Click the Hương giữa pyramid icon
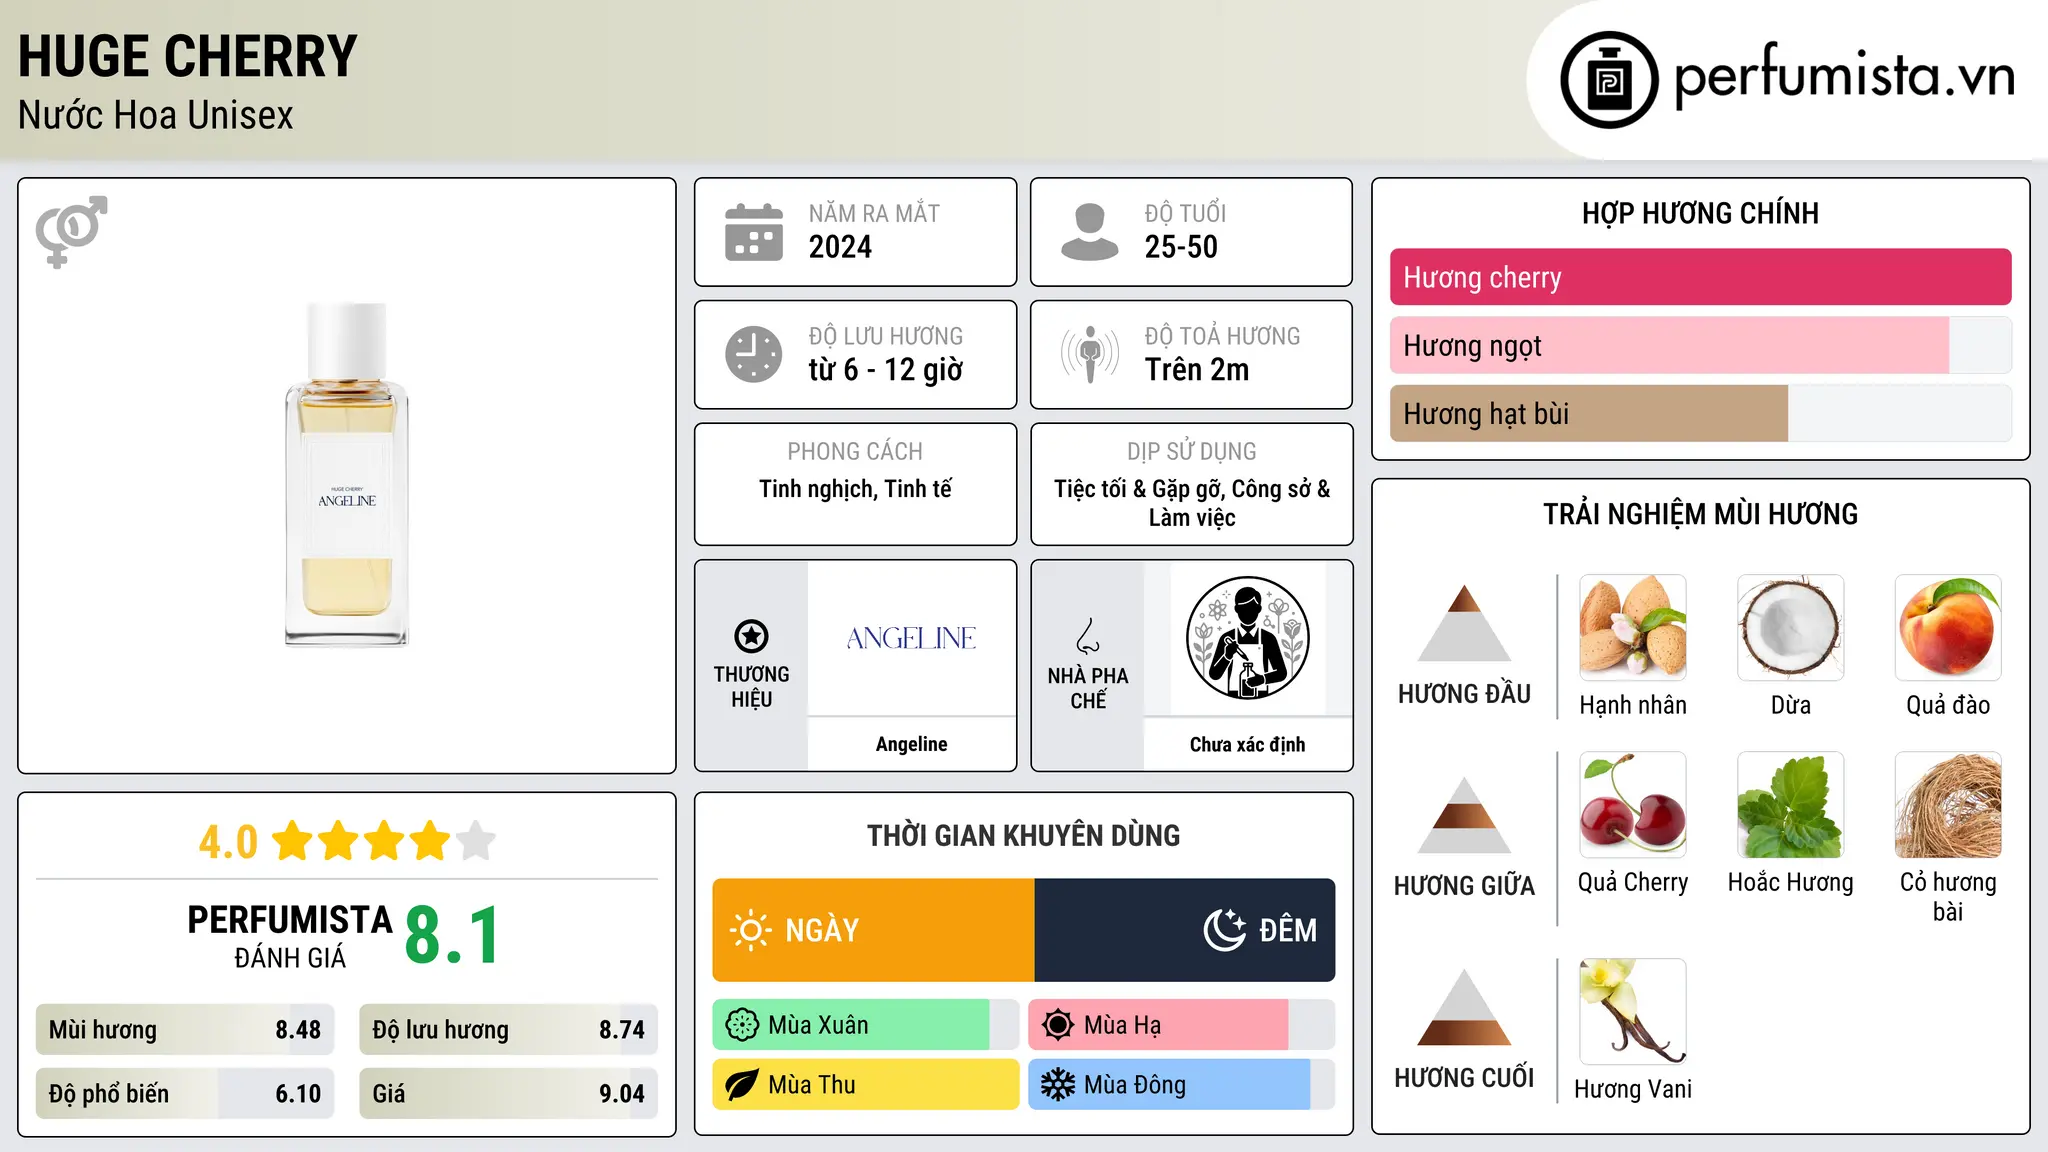 pos(1464,815)
